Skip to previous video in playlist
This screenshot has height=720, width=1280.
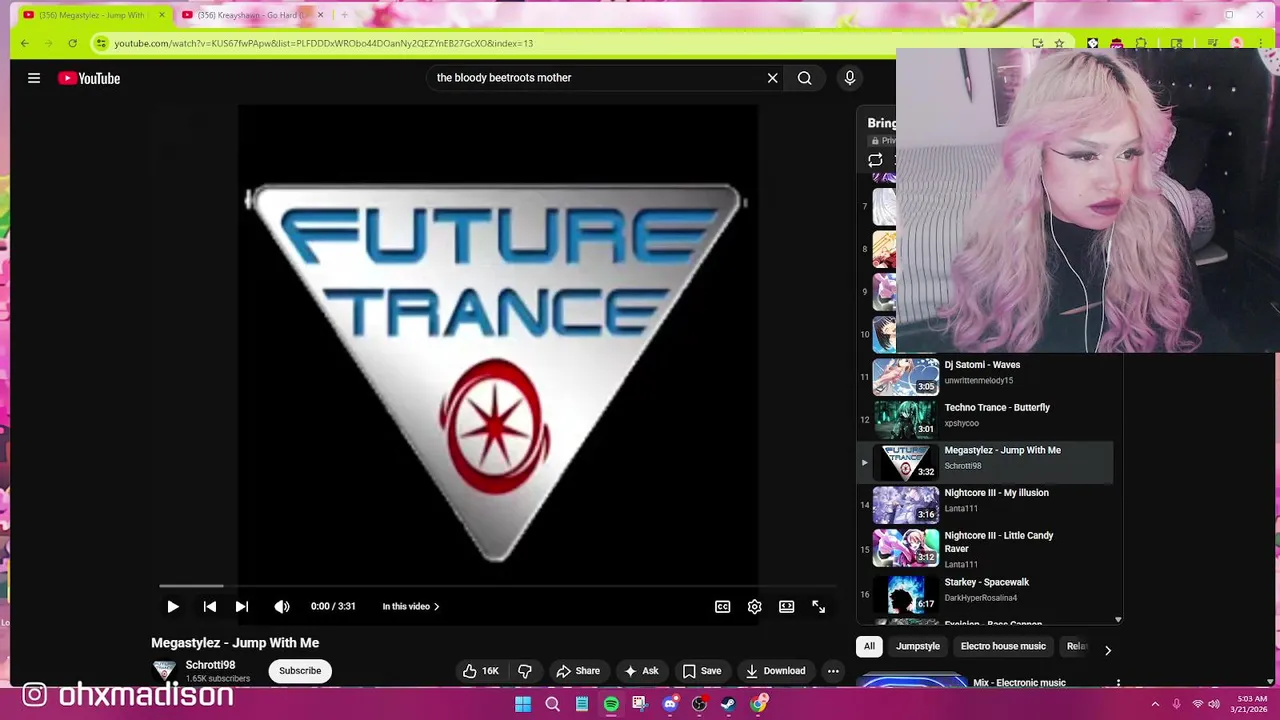pyautogui.click(x=210, y=606)
